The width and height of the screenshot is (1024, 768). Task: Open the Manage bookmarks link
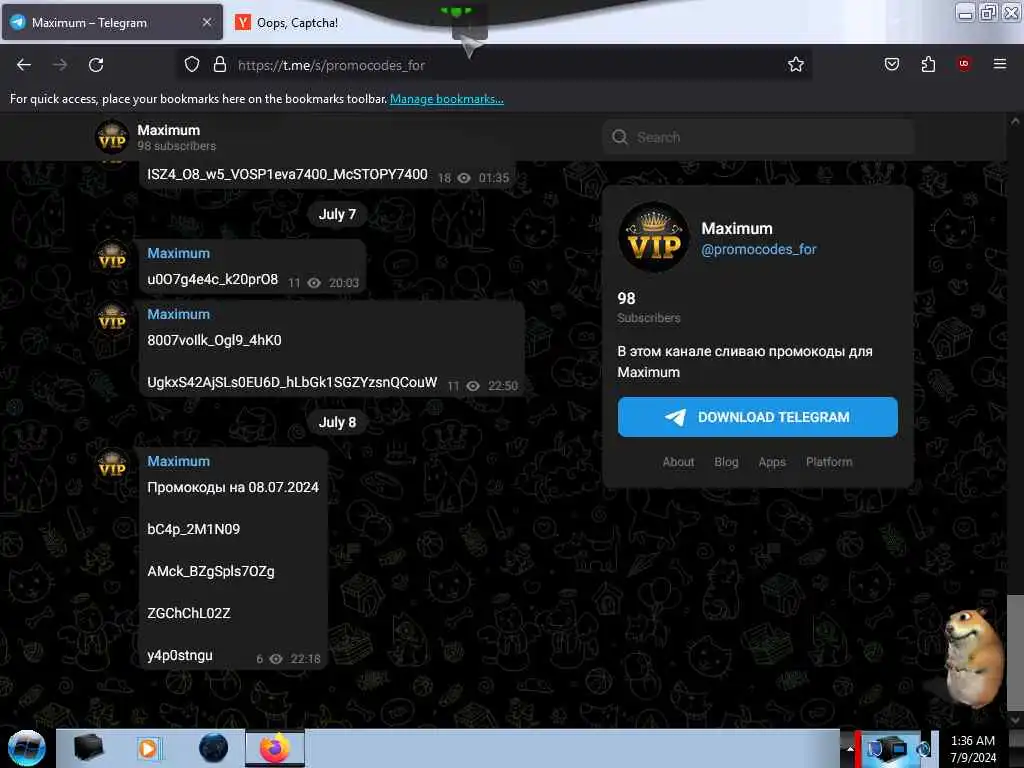447,99
